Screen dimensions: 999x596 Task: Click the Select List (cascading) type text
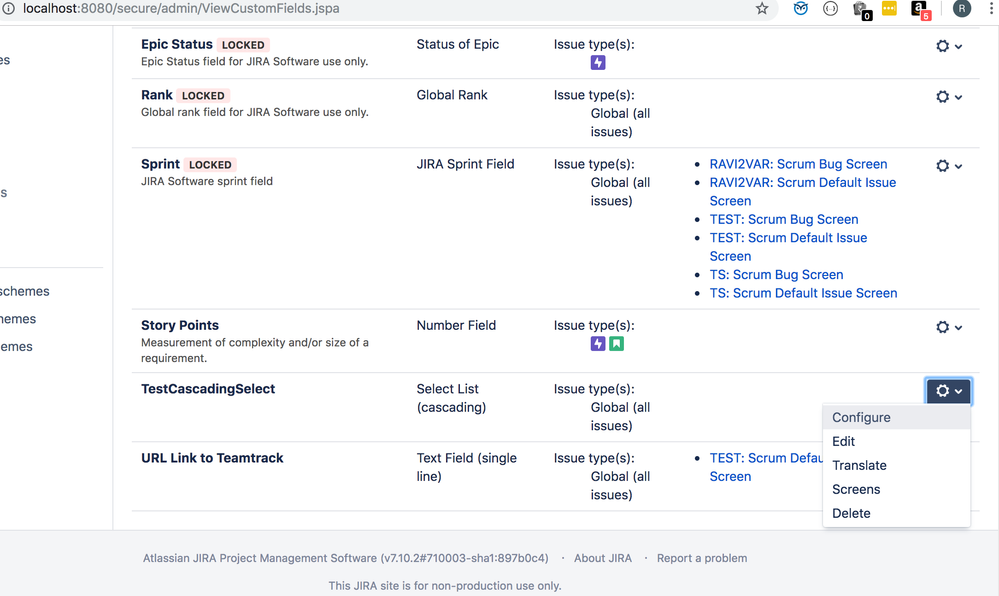click(x=451, y=398)
